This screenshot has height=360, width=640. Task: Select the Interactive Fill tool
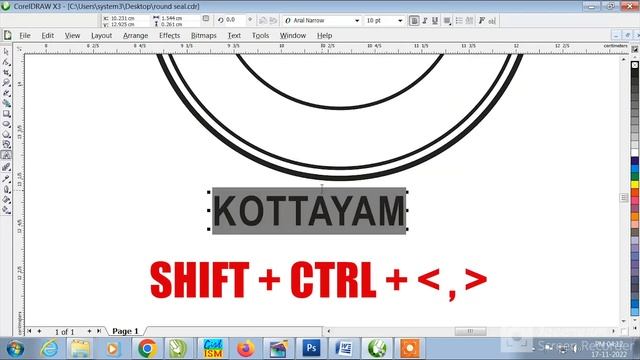(x=6, y=210)
